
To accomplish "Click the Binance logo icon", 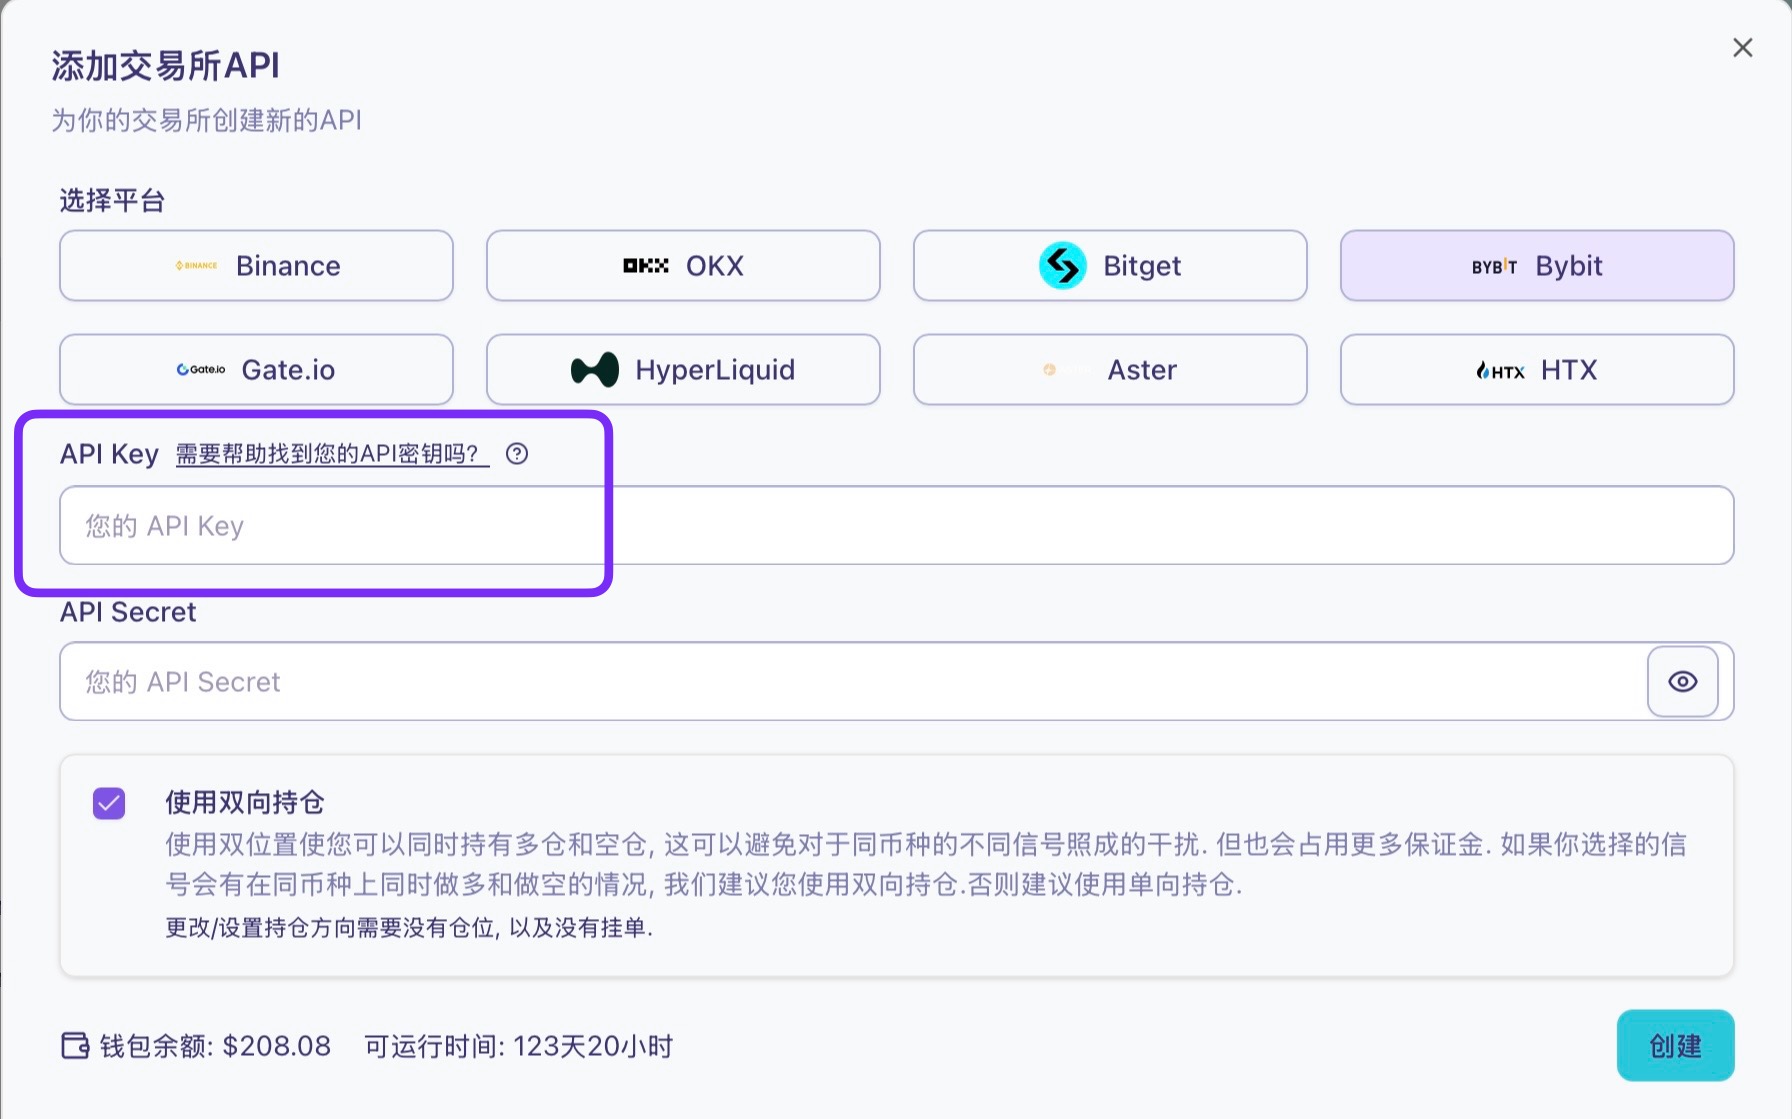I will pyautogui.click(x=197, y=266).
